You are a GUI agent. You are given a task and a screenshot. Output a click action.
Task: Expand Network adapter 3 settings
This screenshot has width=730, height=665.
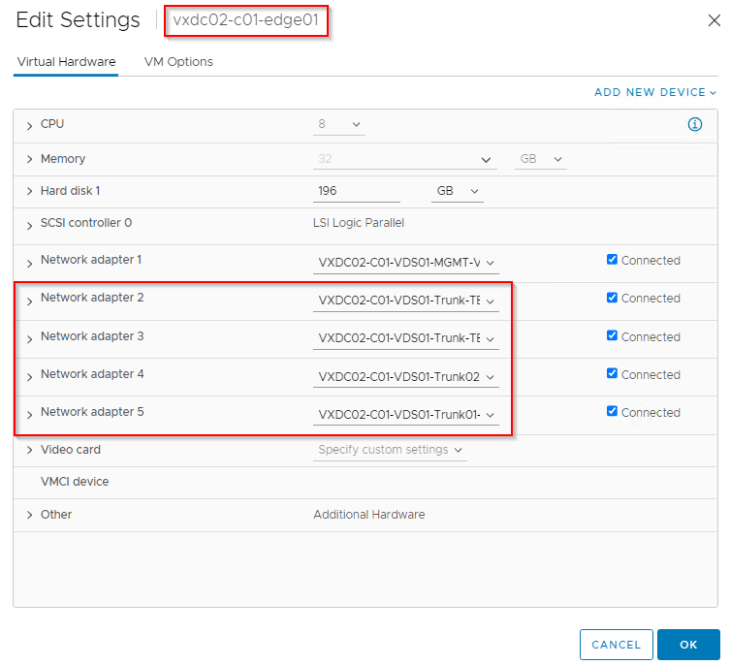(29, 339)
